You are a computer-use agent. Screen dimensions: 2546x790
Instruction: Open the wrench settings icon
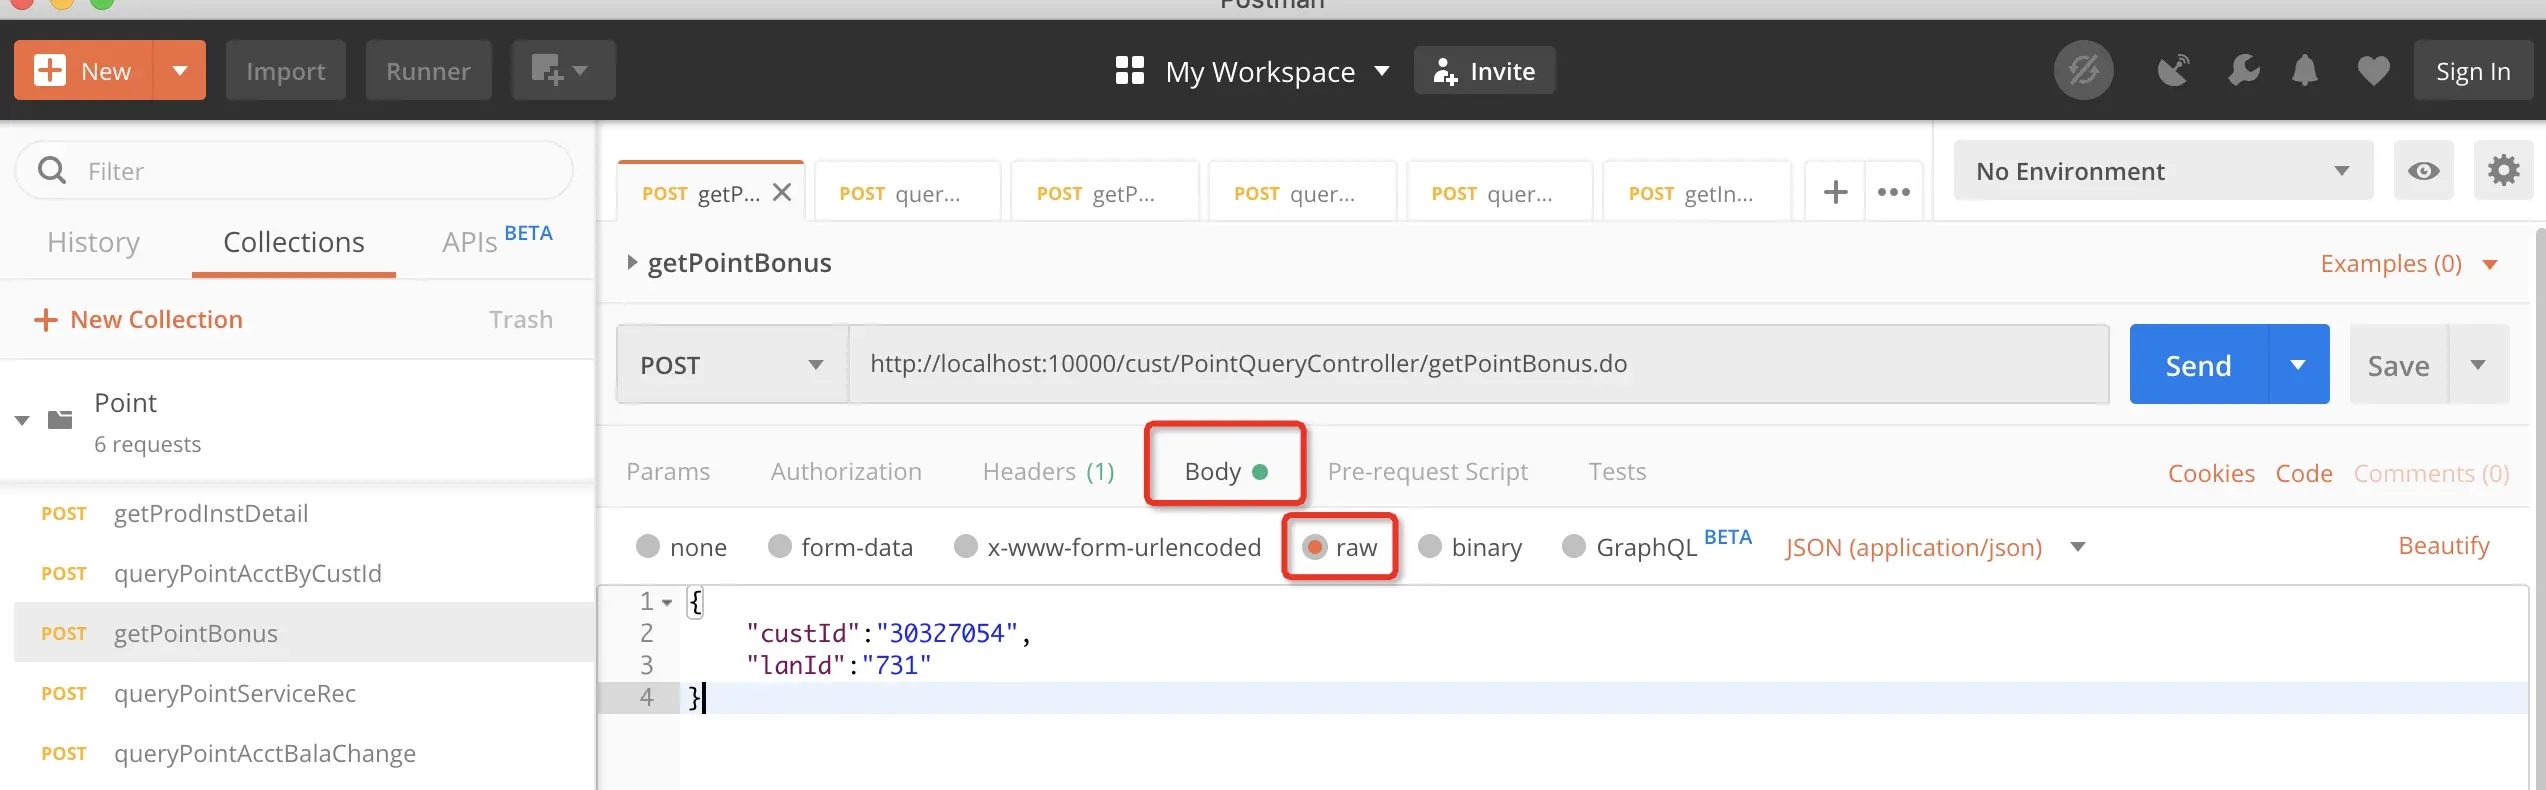(2244, 71)
